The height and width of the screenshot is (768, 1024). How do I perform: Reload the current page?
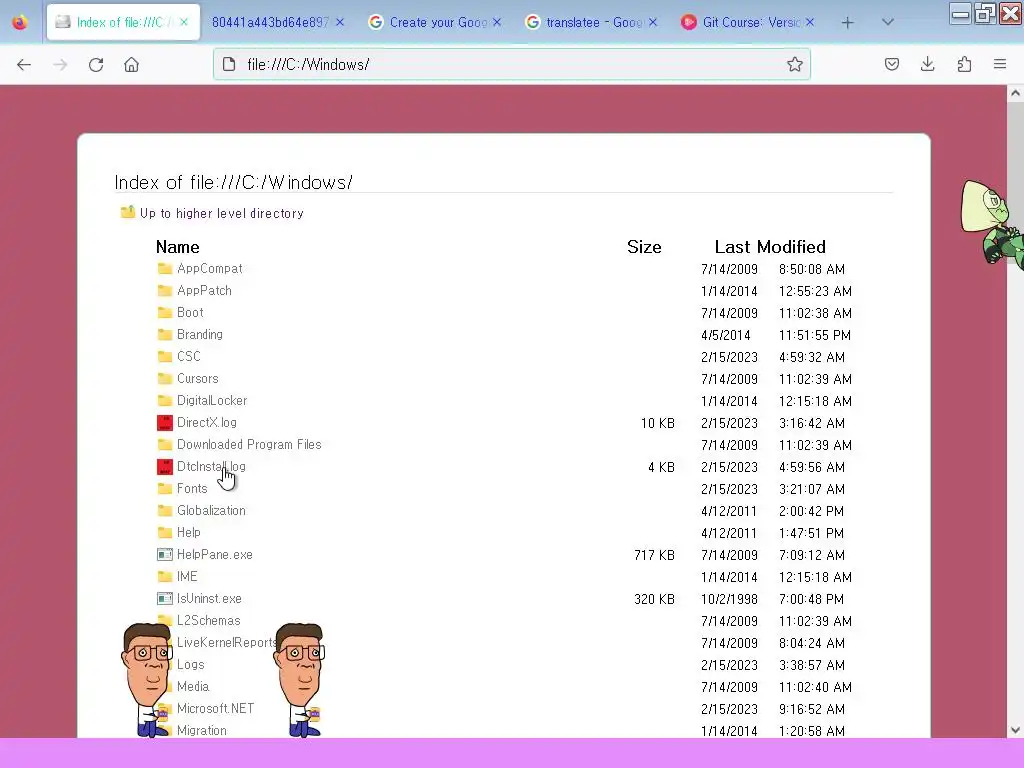[96, 65]
